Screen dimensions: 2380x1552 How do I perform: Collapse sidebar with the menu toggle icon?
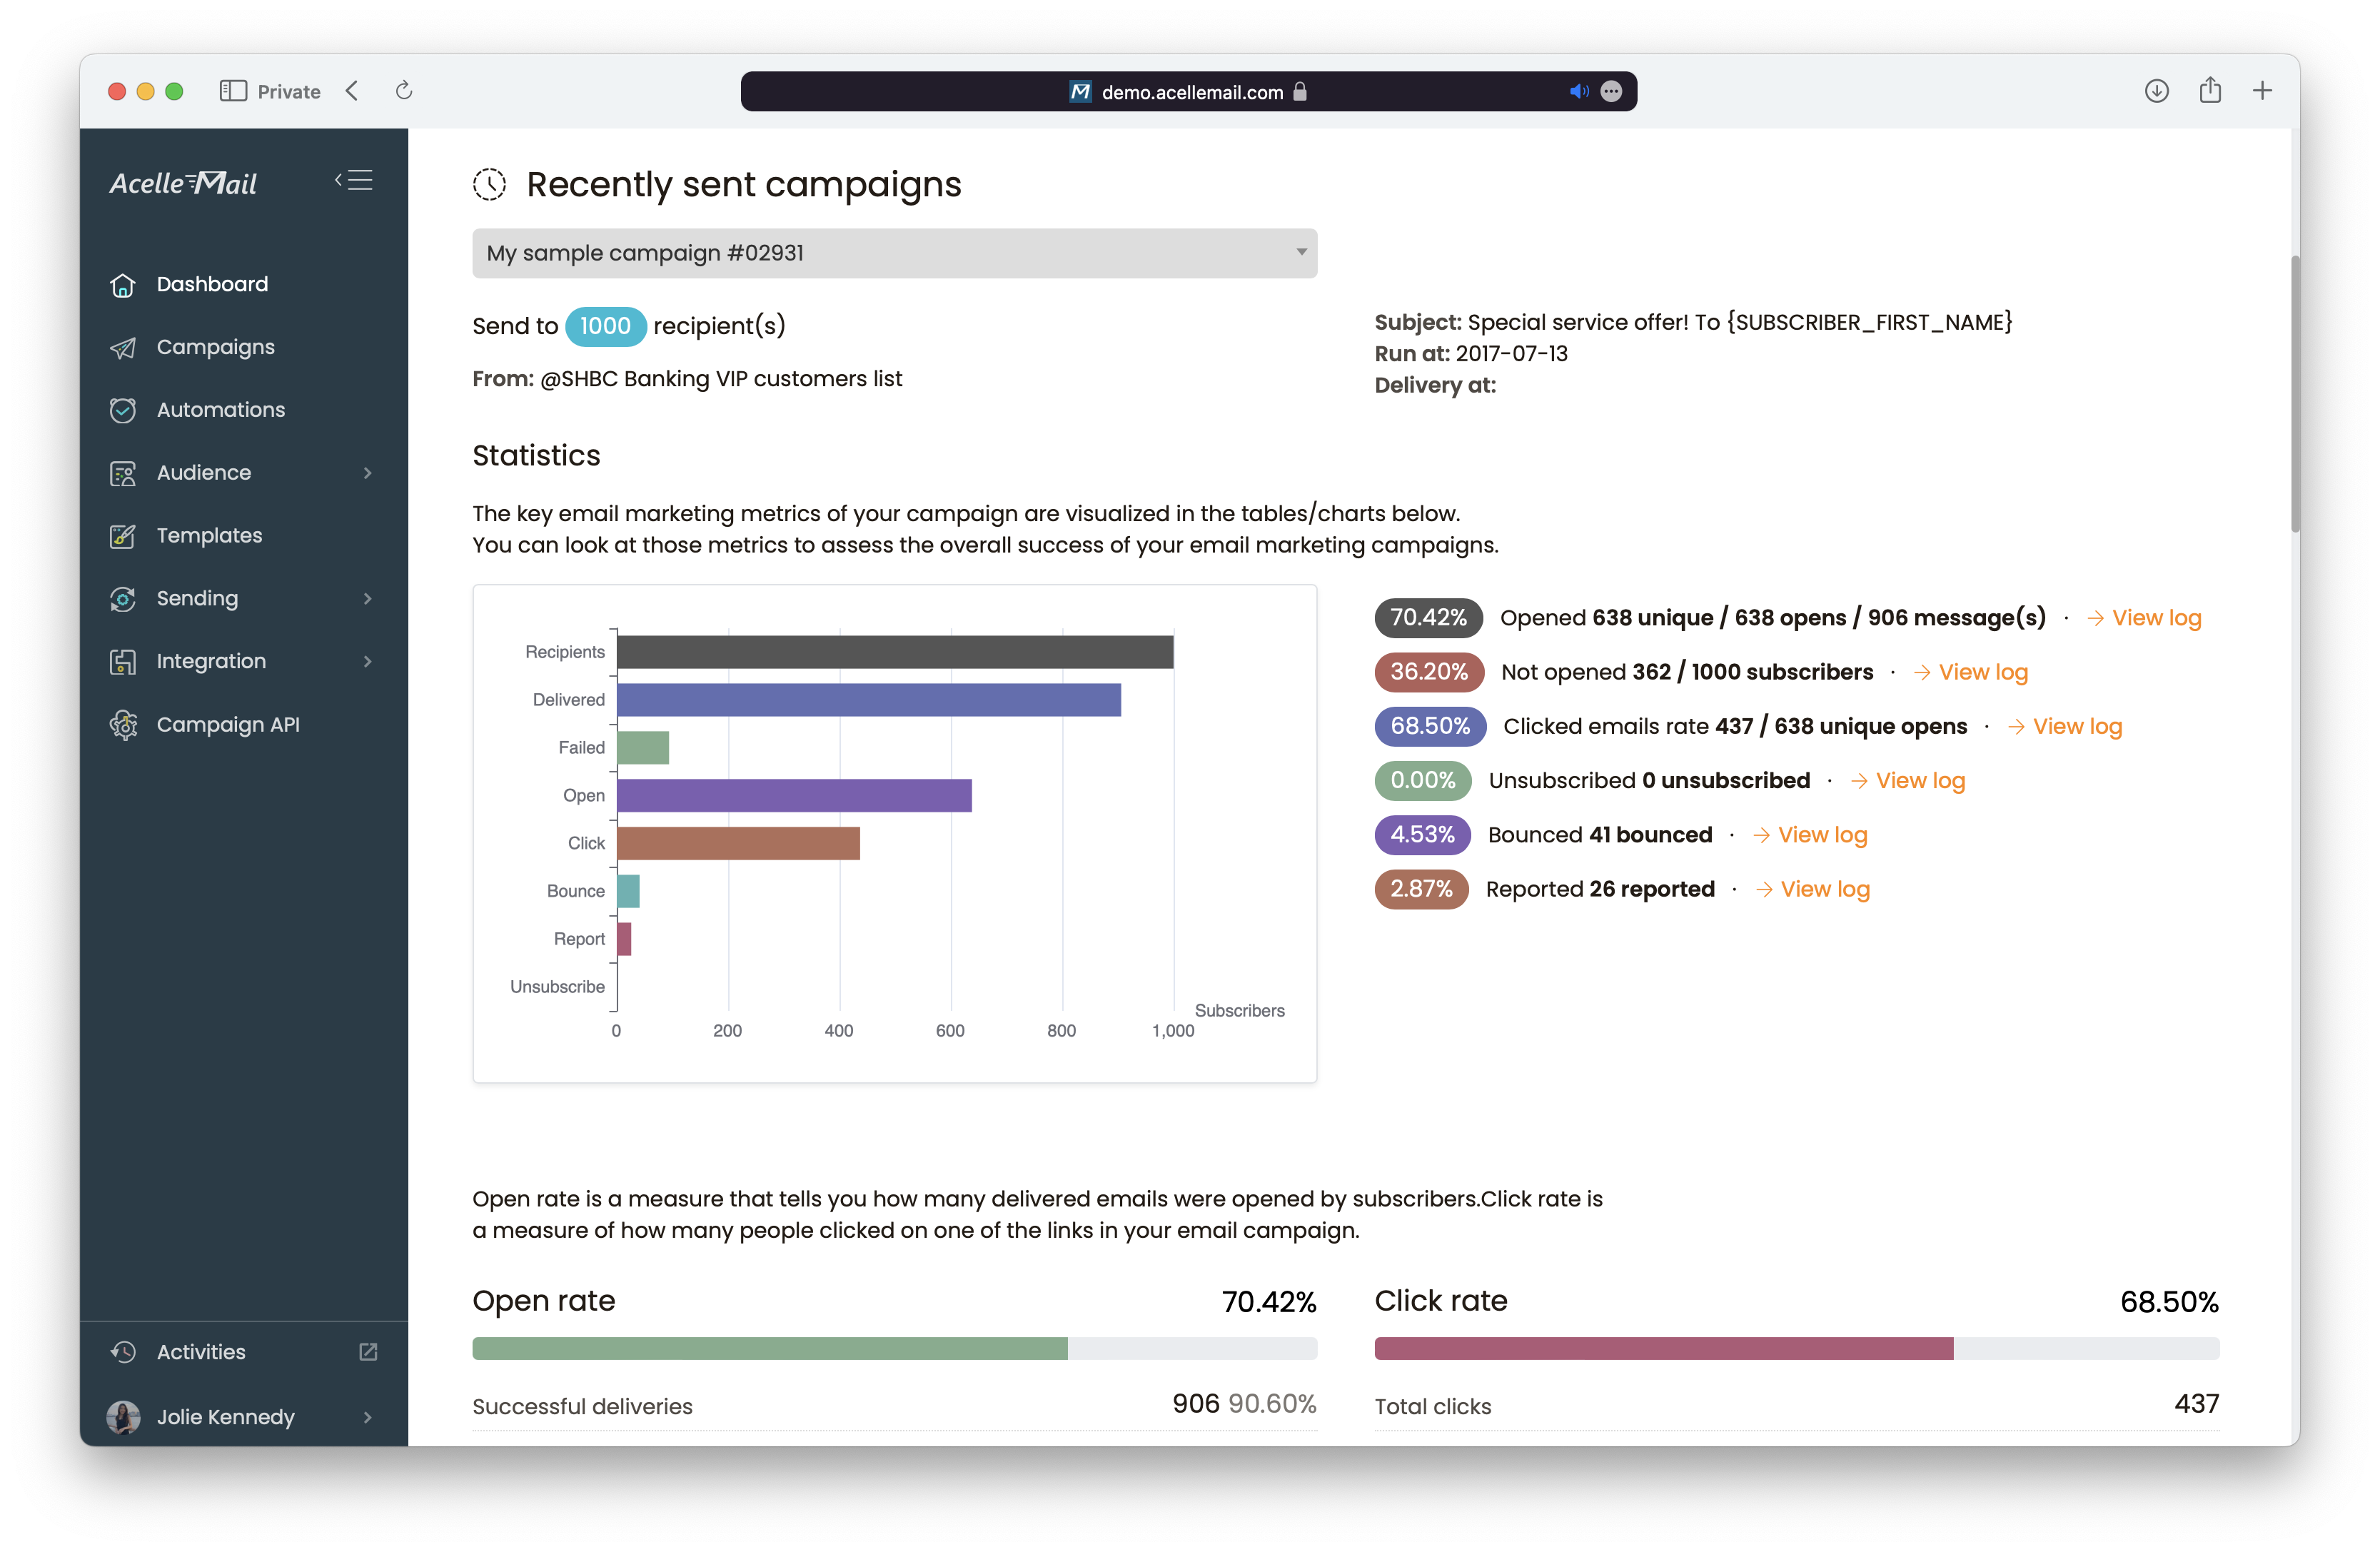coord(354,181)
